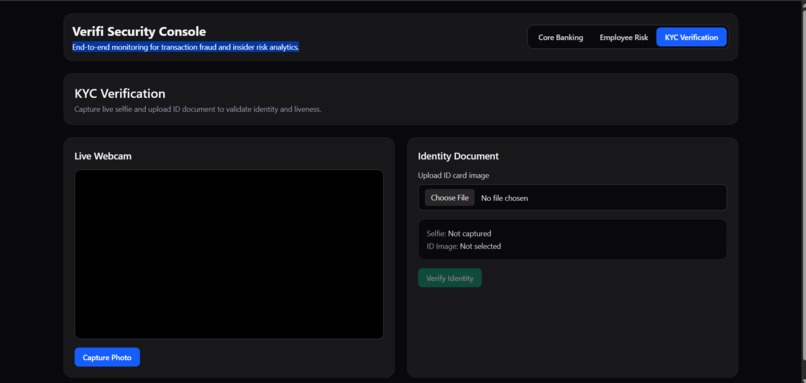Click the Capture Photo button

click(107, 357)
